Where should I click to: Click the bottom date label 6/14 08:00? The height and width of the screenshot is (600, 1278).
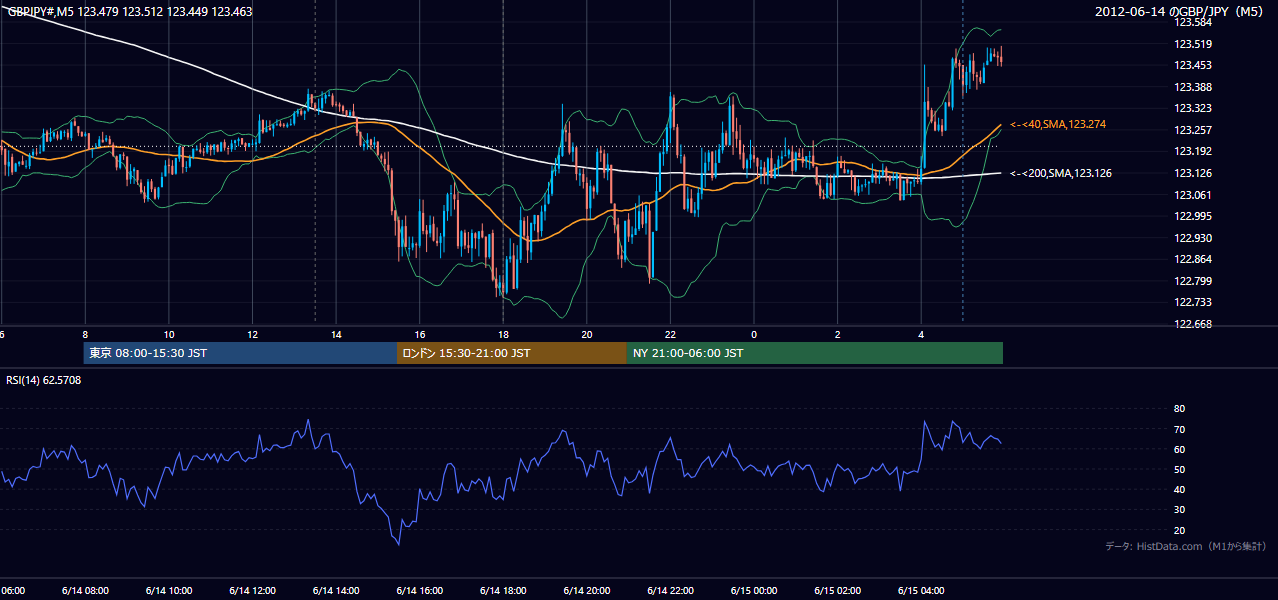tap(84, 591)
